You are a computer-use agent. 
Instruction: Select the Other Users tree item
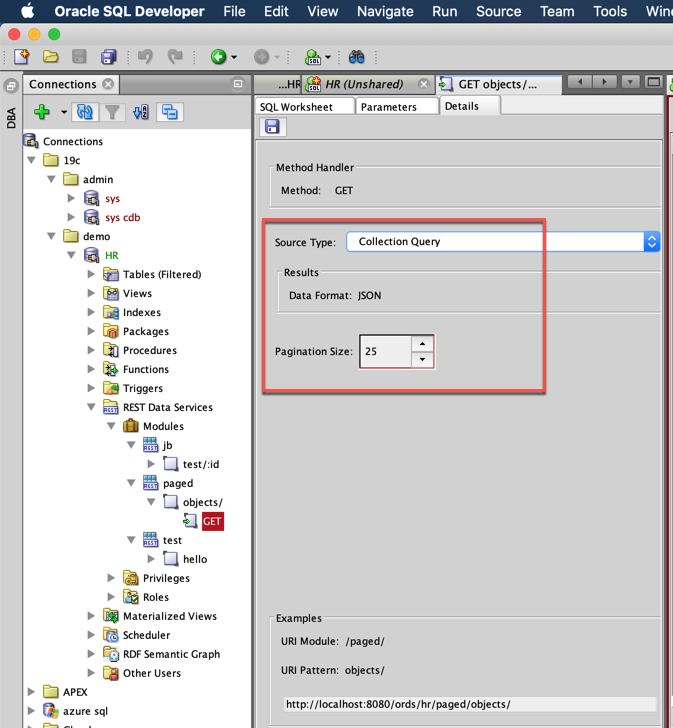pyautogui.click(x=151, y=673)
